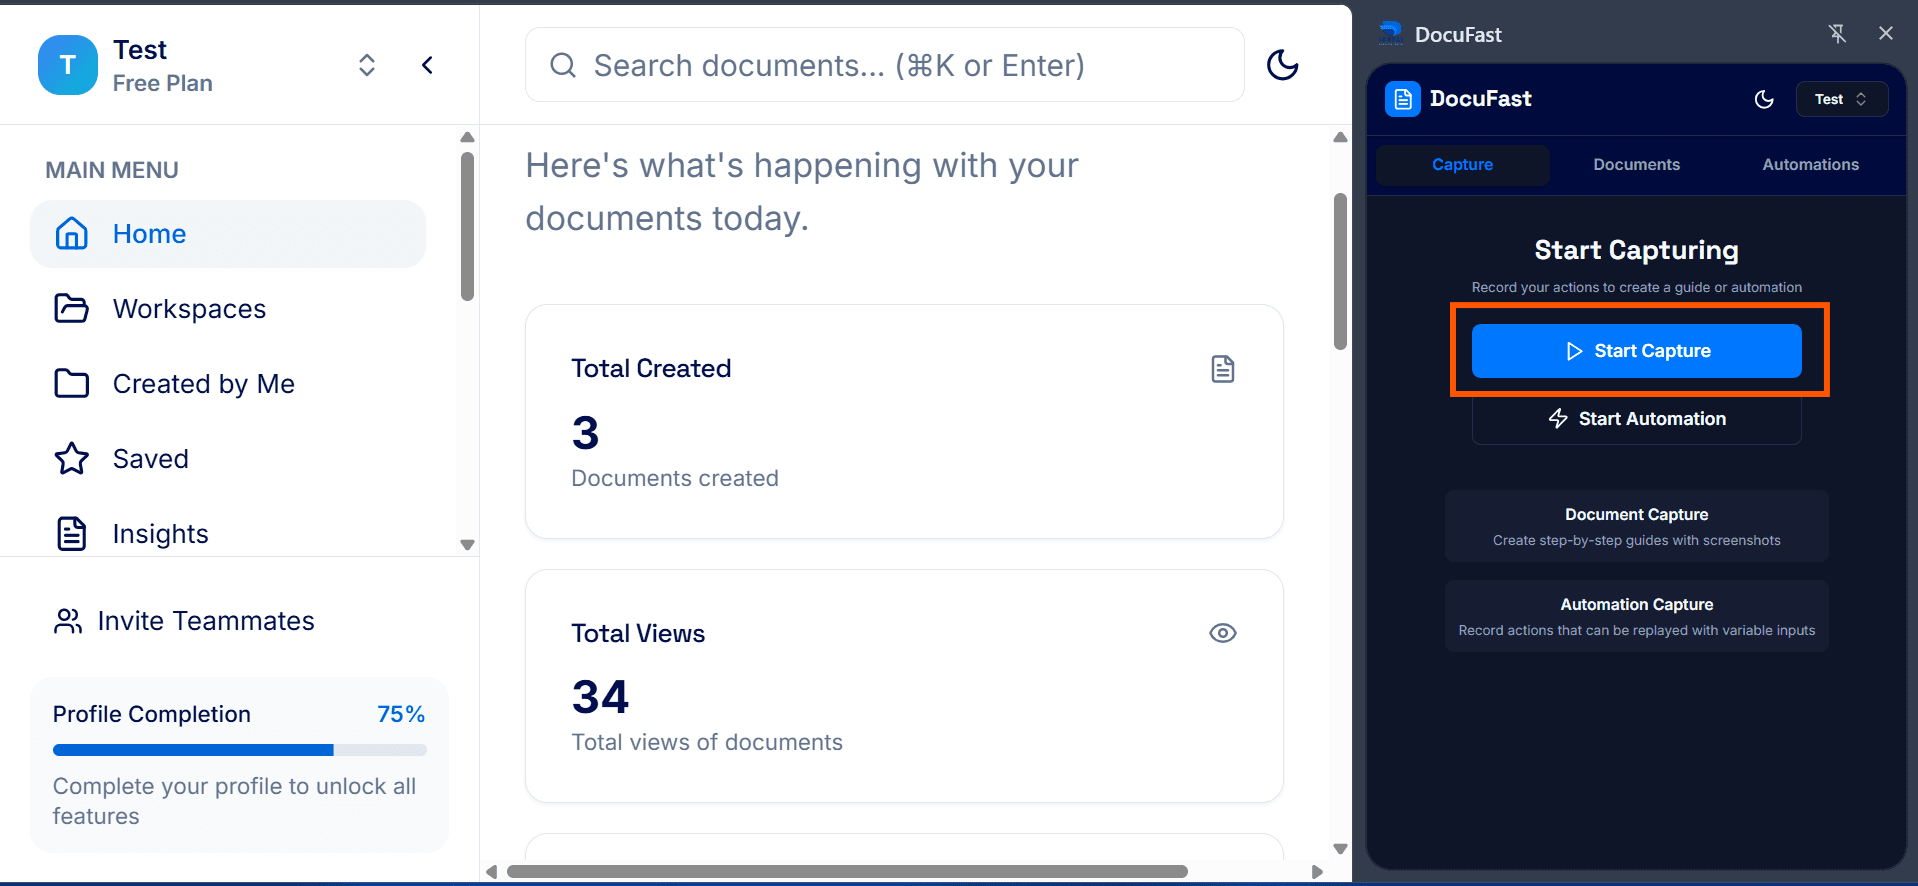This screenshot has height=886, width=1918.
Task: Click the Start Automation button
Action: [x=1636, y=419]
